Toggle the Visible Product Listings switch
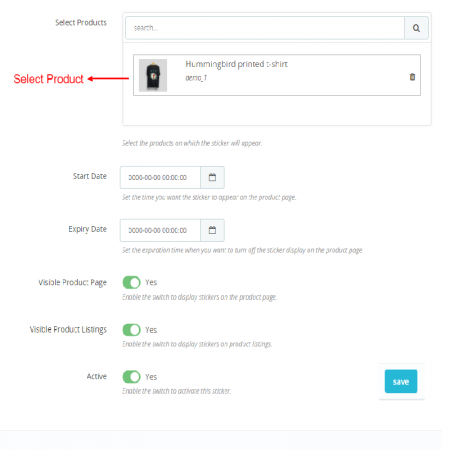This screenshot has height=450, width=450. click(x=131, y=330)
